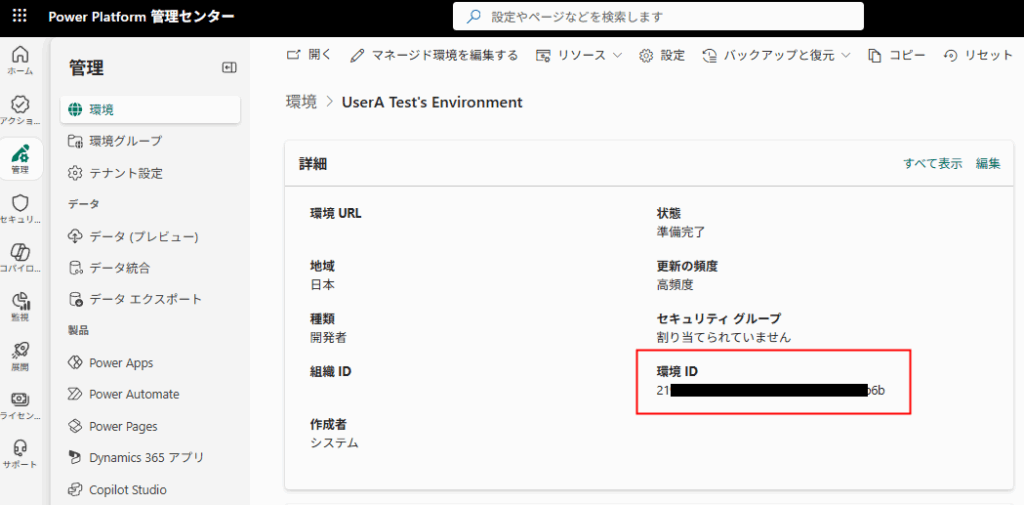Screen dimensions: 1024x505
Task: Open 設定 from the command bar
Action: 662,56
